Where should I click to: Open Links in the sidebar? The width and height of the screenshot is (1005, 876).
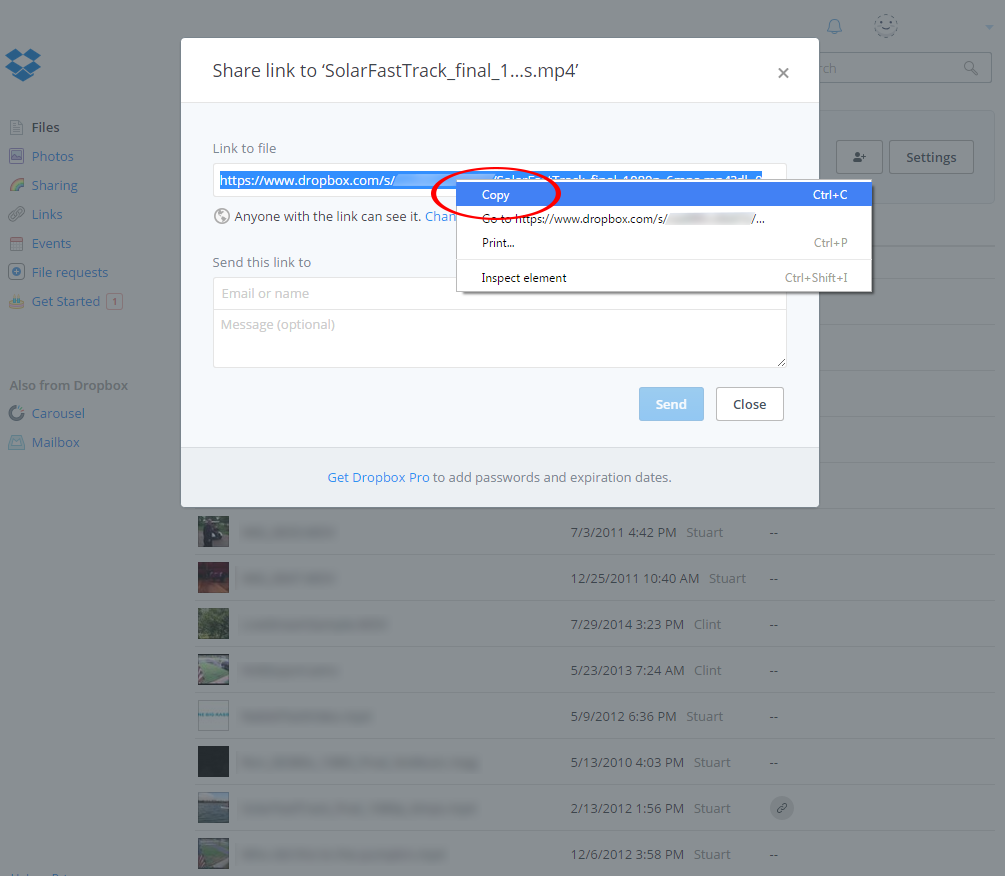pyautogui.click(x=47, y=214)
